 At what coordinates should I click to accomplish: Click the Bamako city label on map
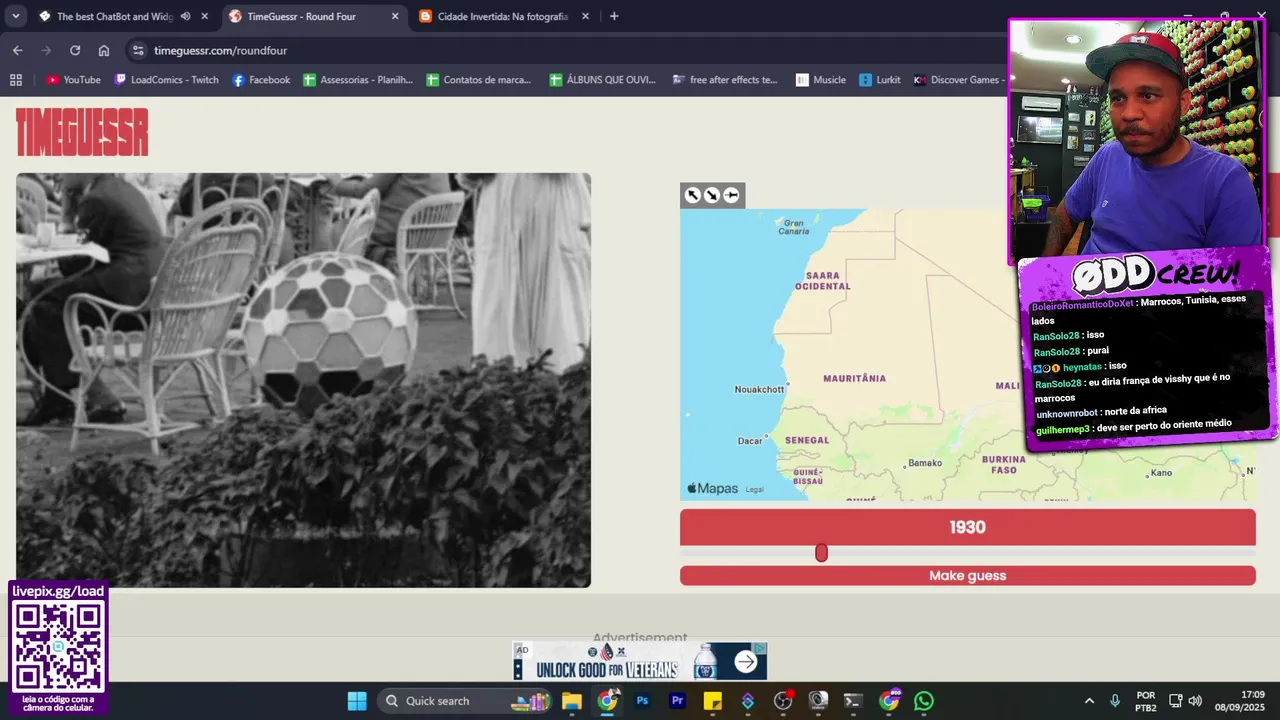pyautogui.click(x=925, y=463)
